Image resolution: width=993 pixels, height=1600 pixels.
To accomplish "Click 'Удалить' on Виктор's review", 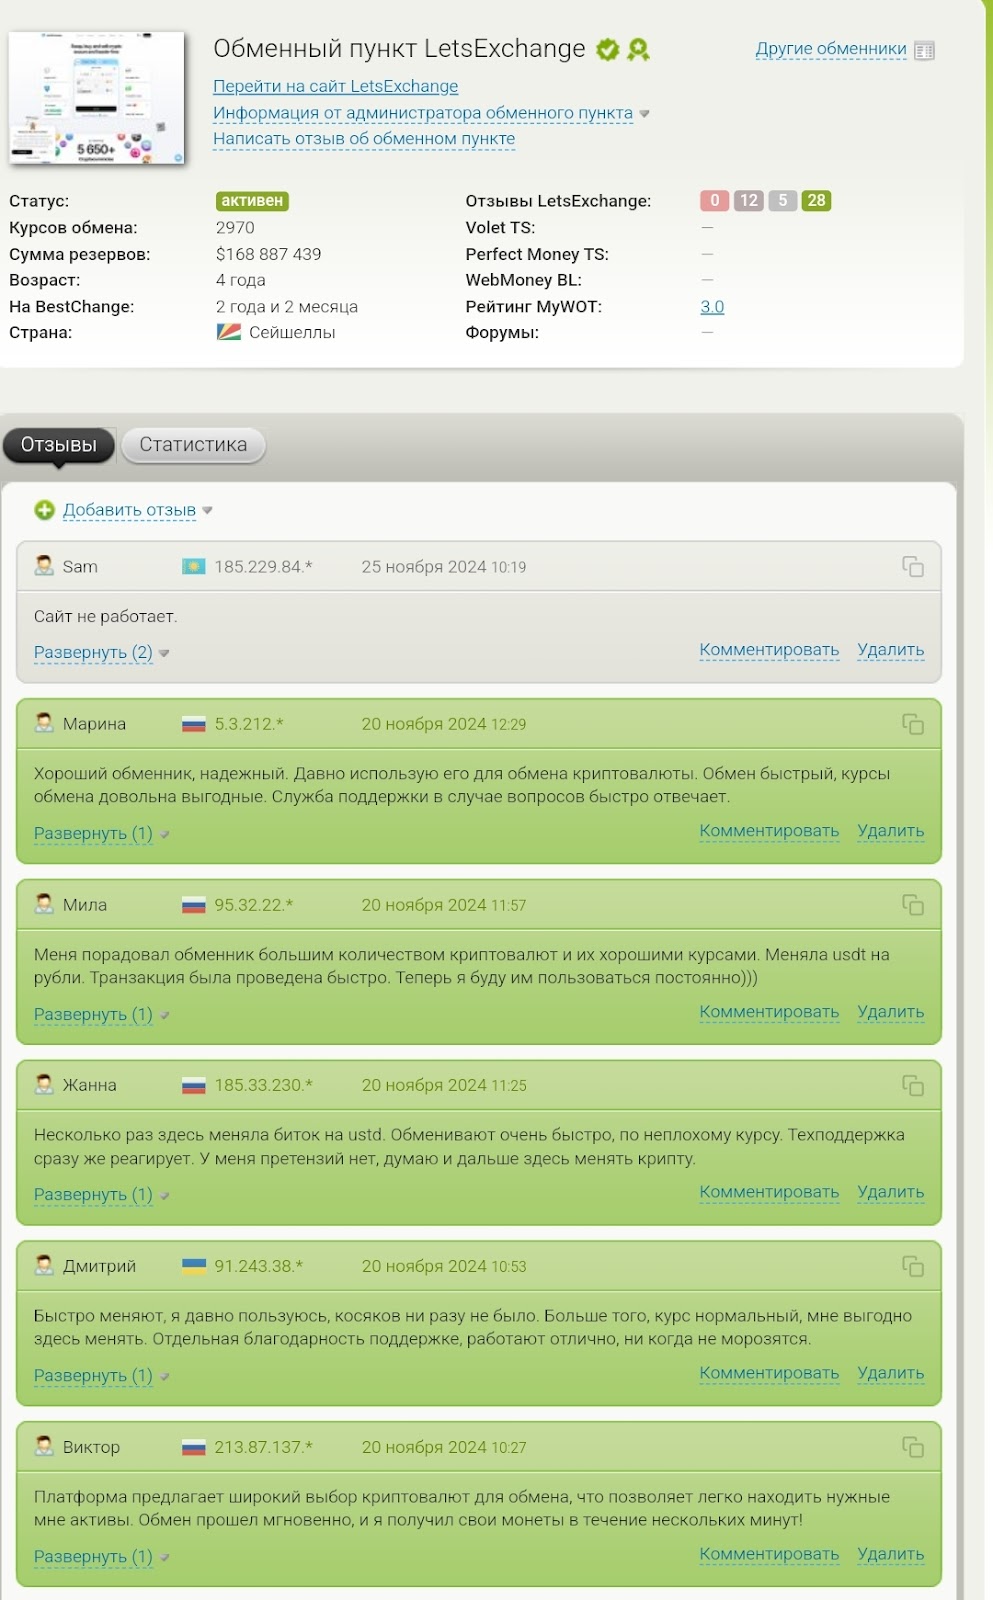I will pyautogui.click(x=890, y=1554).
